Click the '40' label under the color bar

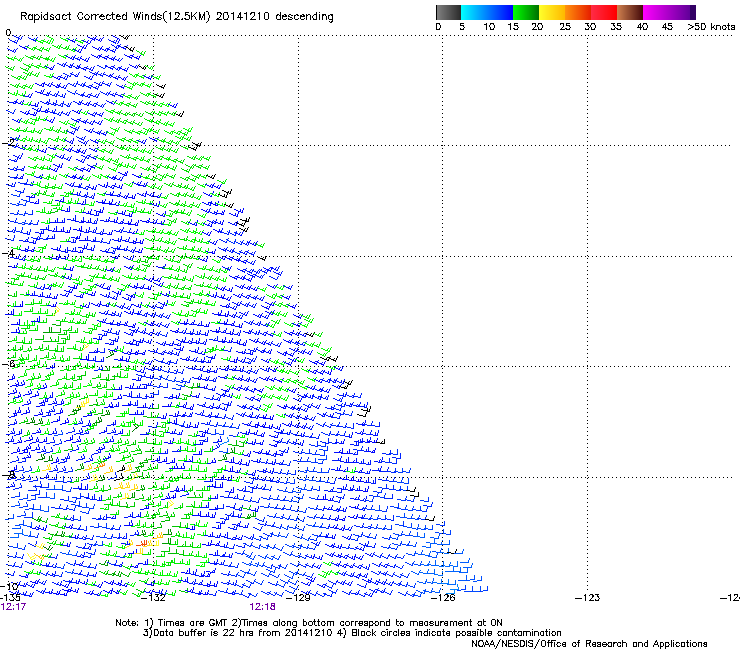(x=642, y=27)
